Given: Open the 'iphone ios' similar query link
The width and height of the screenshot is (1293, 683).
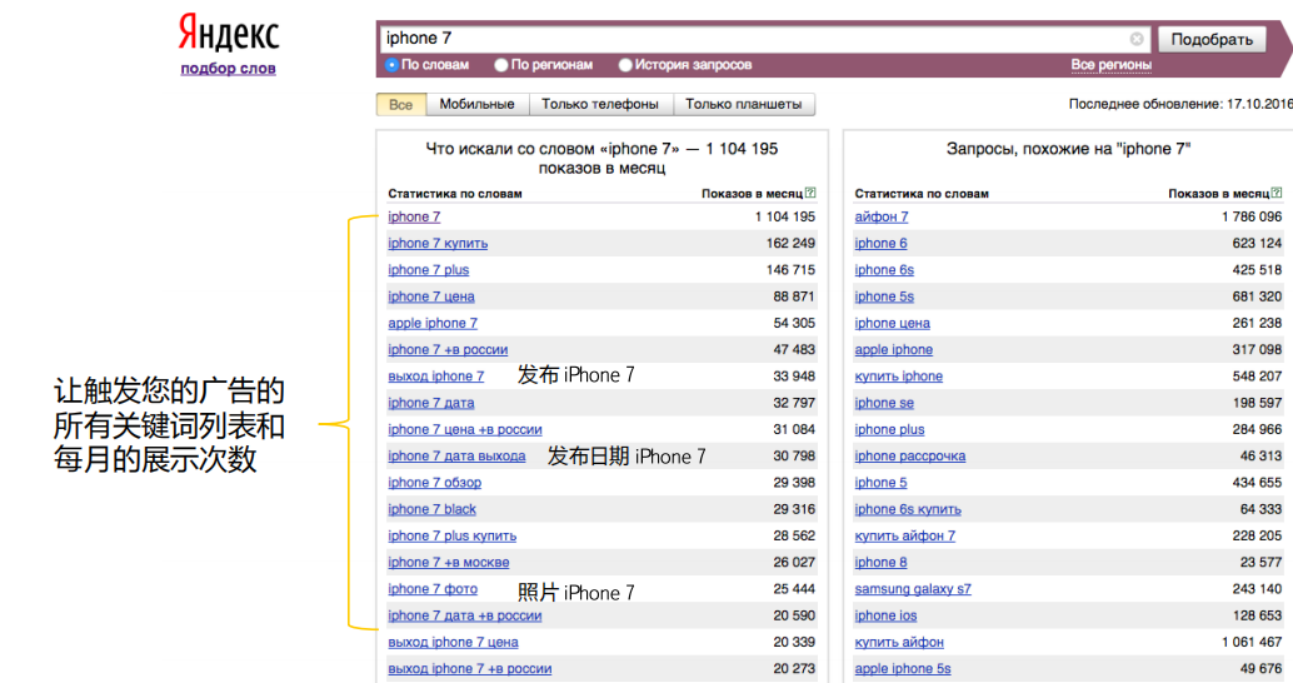Looking at the screenshot, I should point(886,616).
